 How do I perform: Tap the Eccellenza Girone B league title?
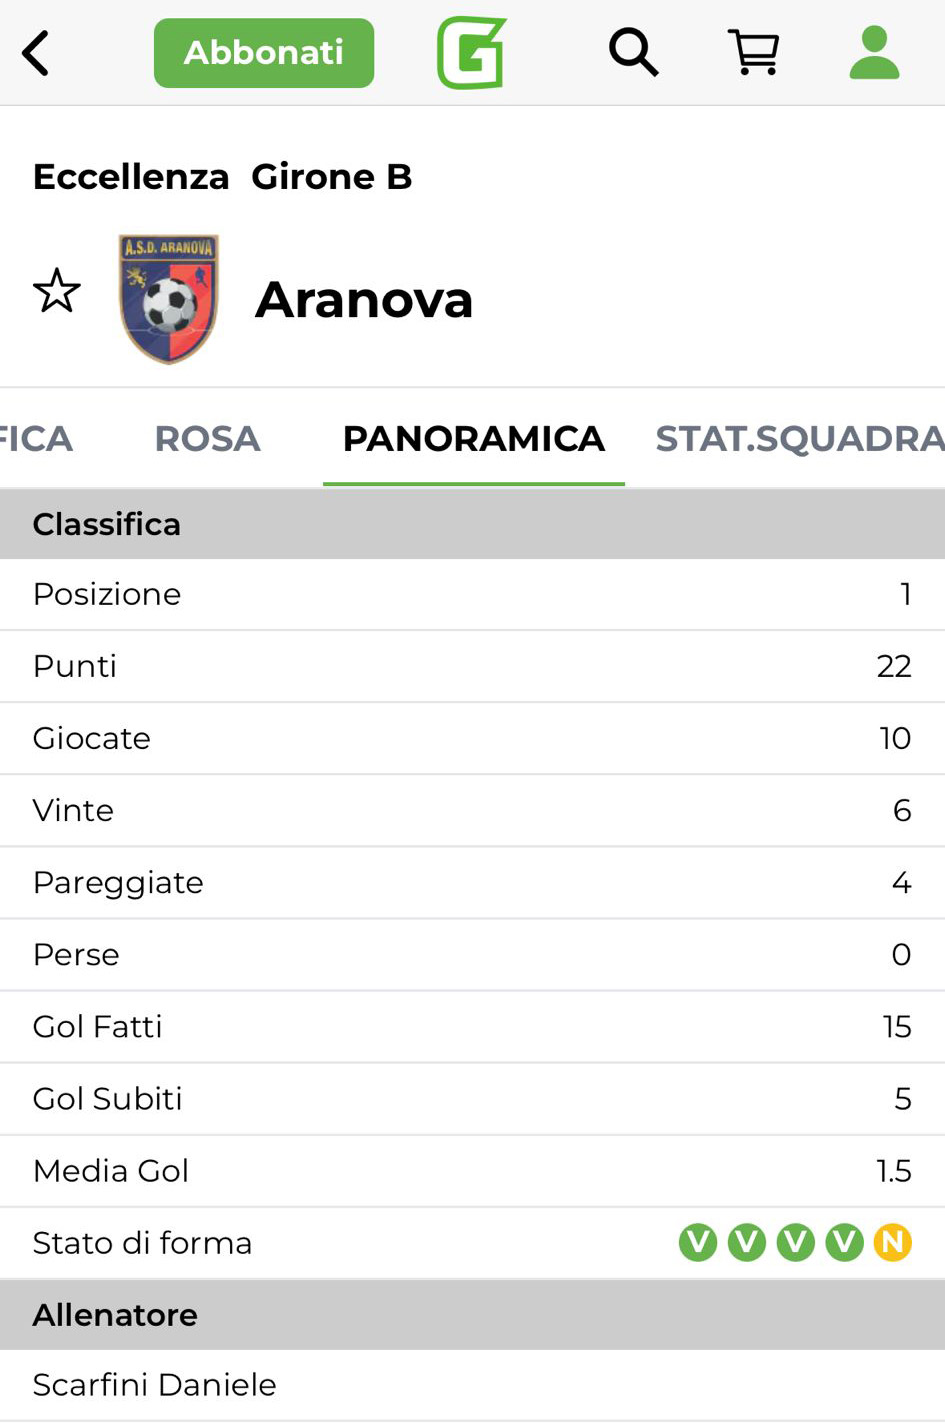coord(222,177)
